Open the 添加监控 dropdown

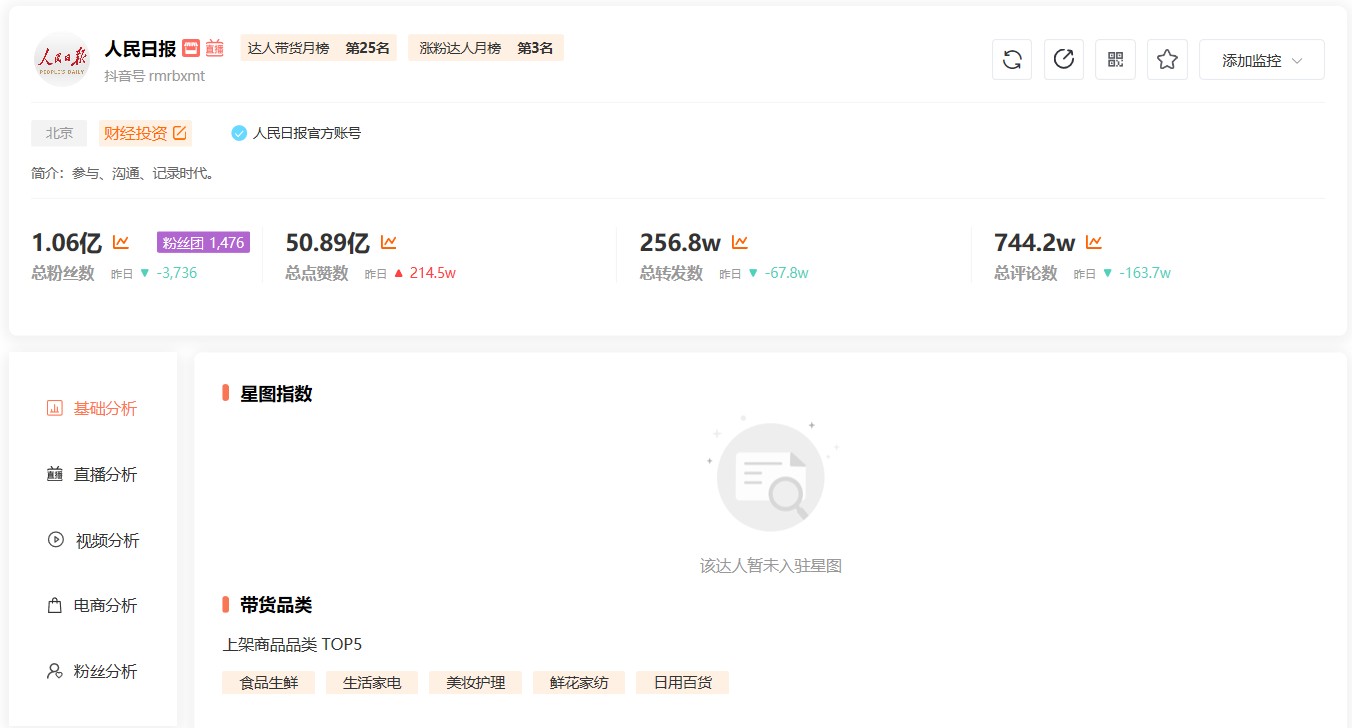(x=1262, y=60)
